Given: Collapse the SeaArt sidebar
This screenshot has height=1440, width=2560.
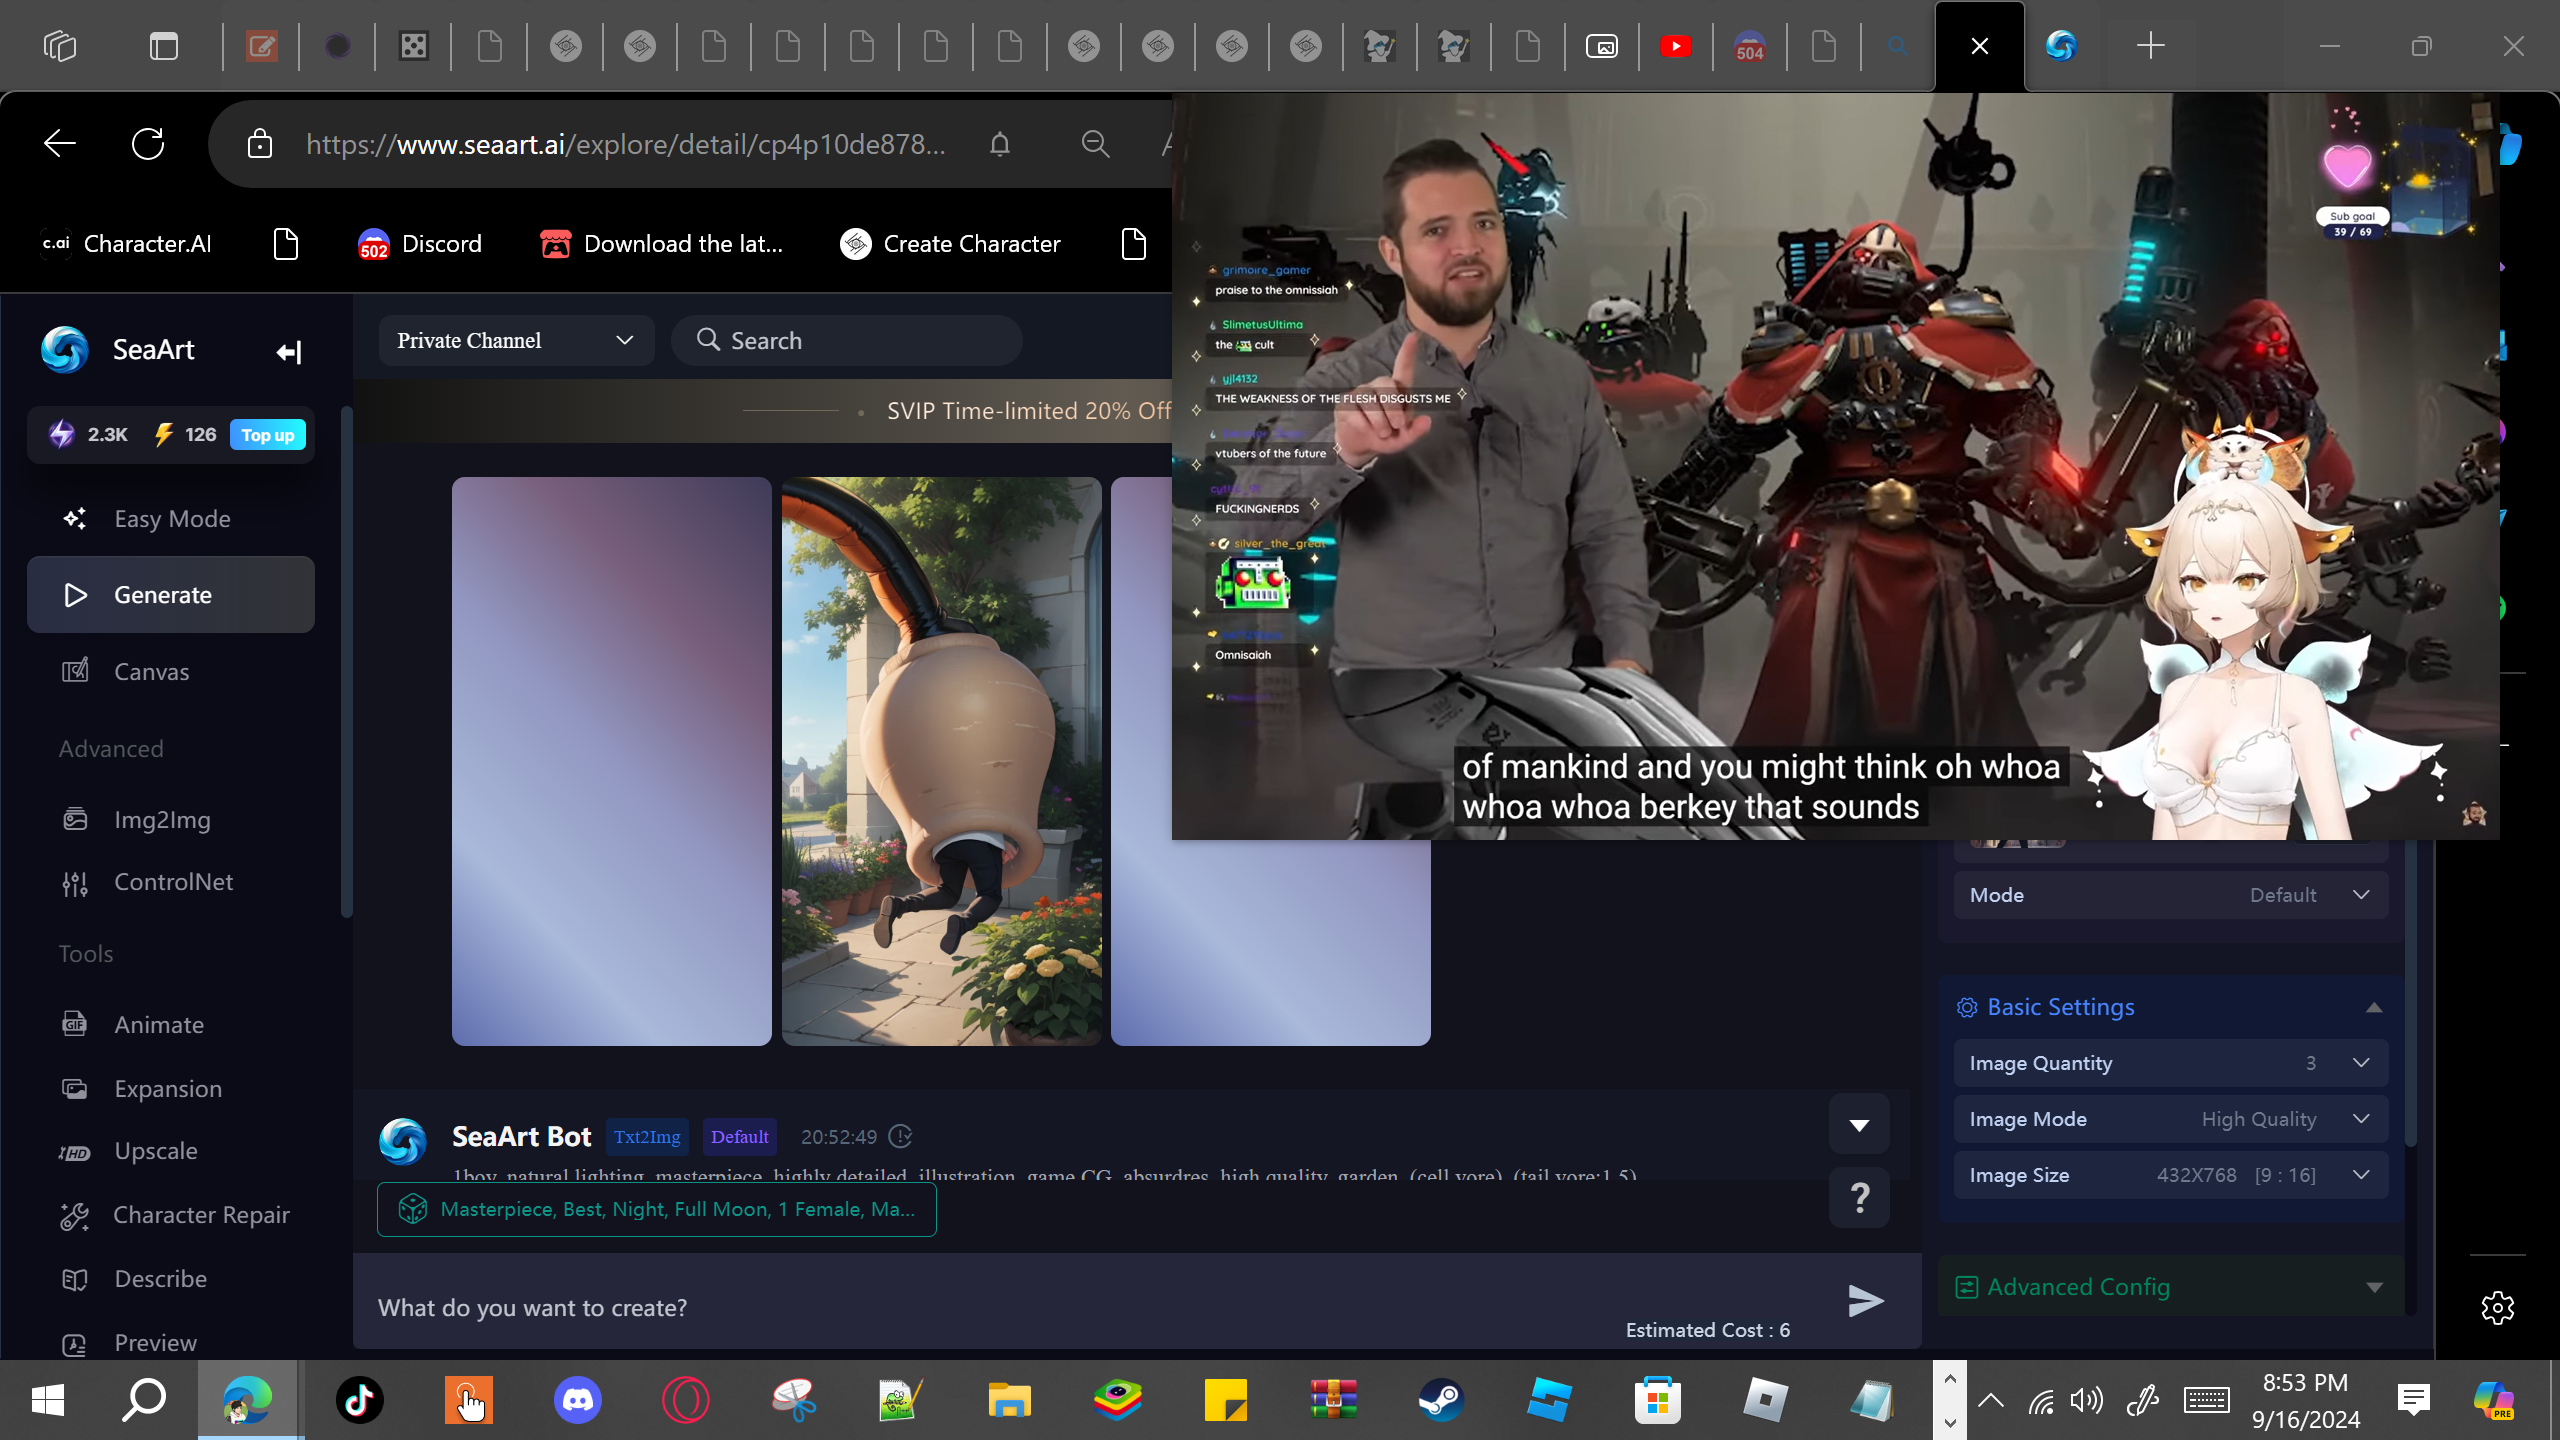Looking at the screenshot, I should pos(289,351).
